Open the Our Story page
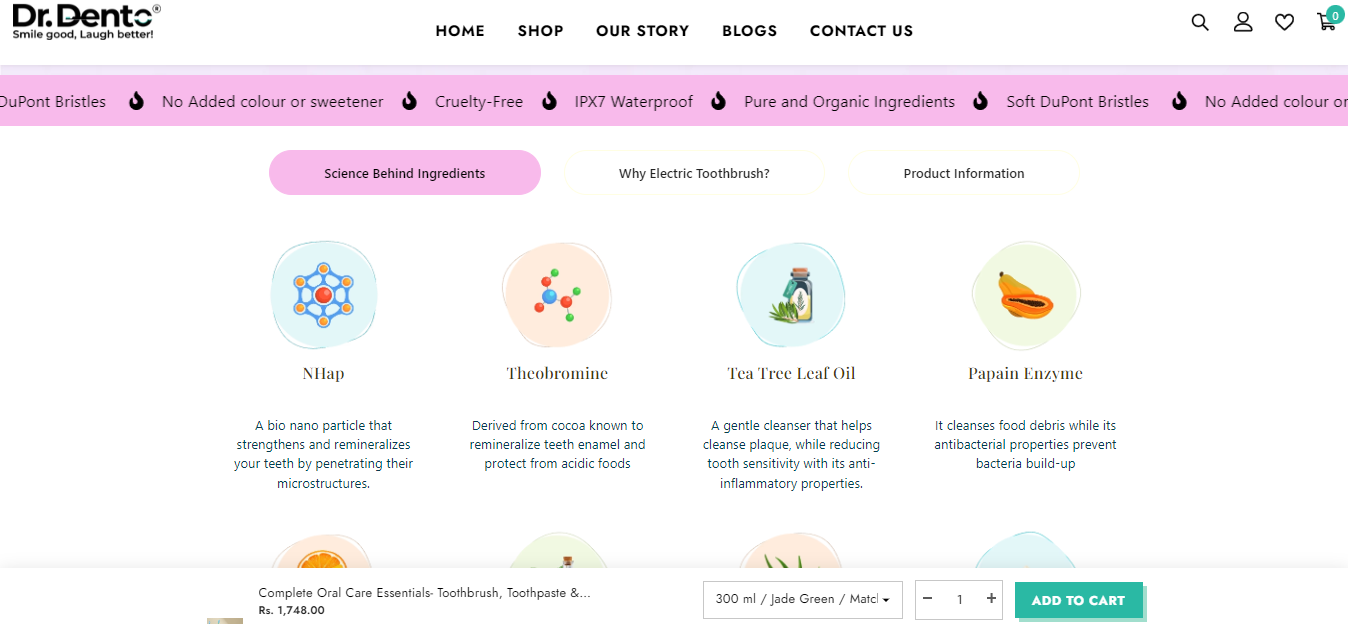This screenshot has width=1348, height=627. click(642, 31)
